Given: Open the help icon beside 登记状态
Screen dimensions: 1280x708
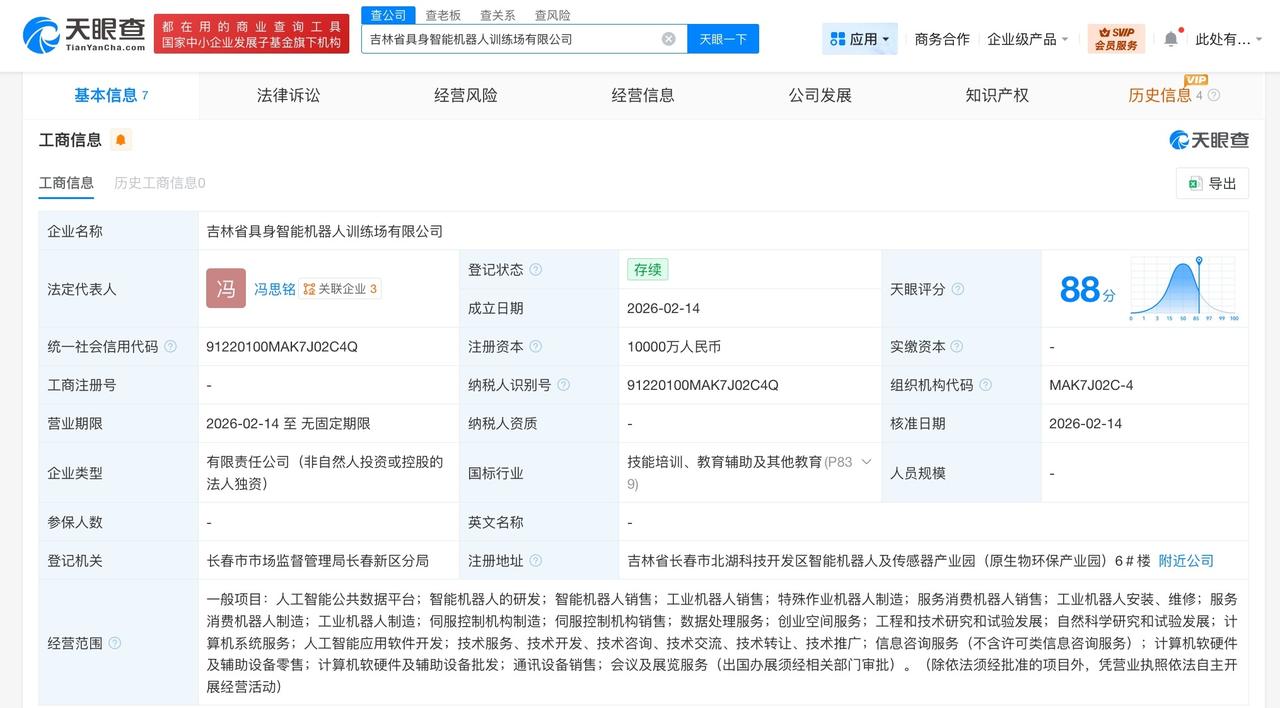Looking at the screenshot, I should 537,269.
